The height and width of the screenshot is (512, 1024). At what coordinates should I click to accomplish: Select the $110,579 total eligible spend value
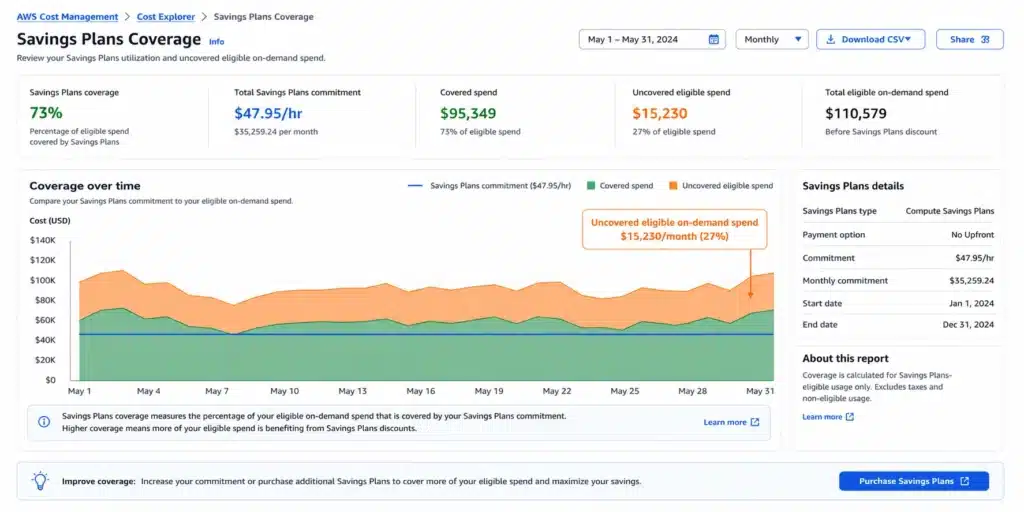click(856, 113)
